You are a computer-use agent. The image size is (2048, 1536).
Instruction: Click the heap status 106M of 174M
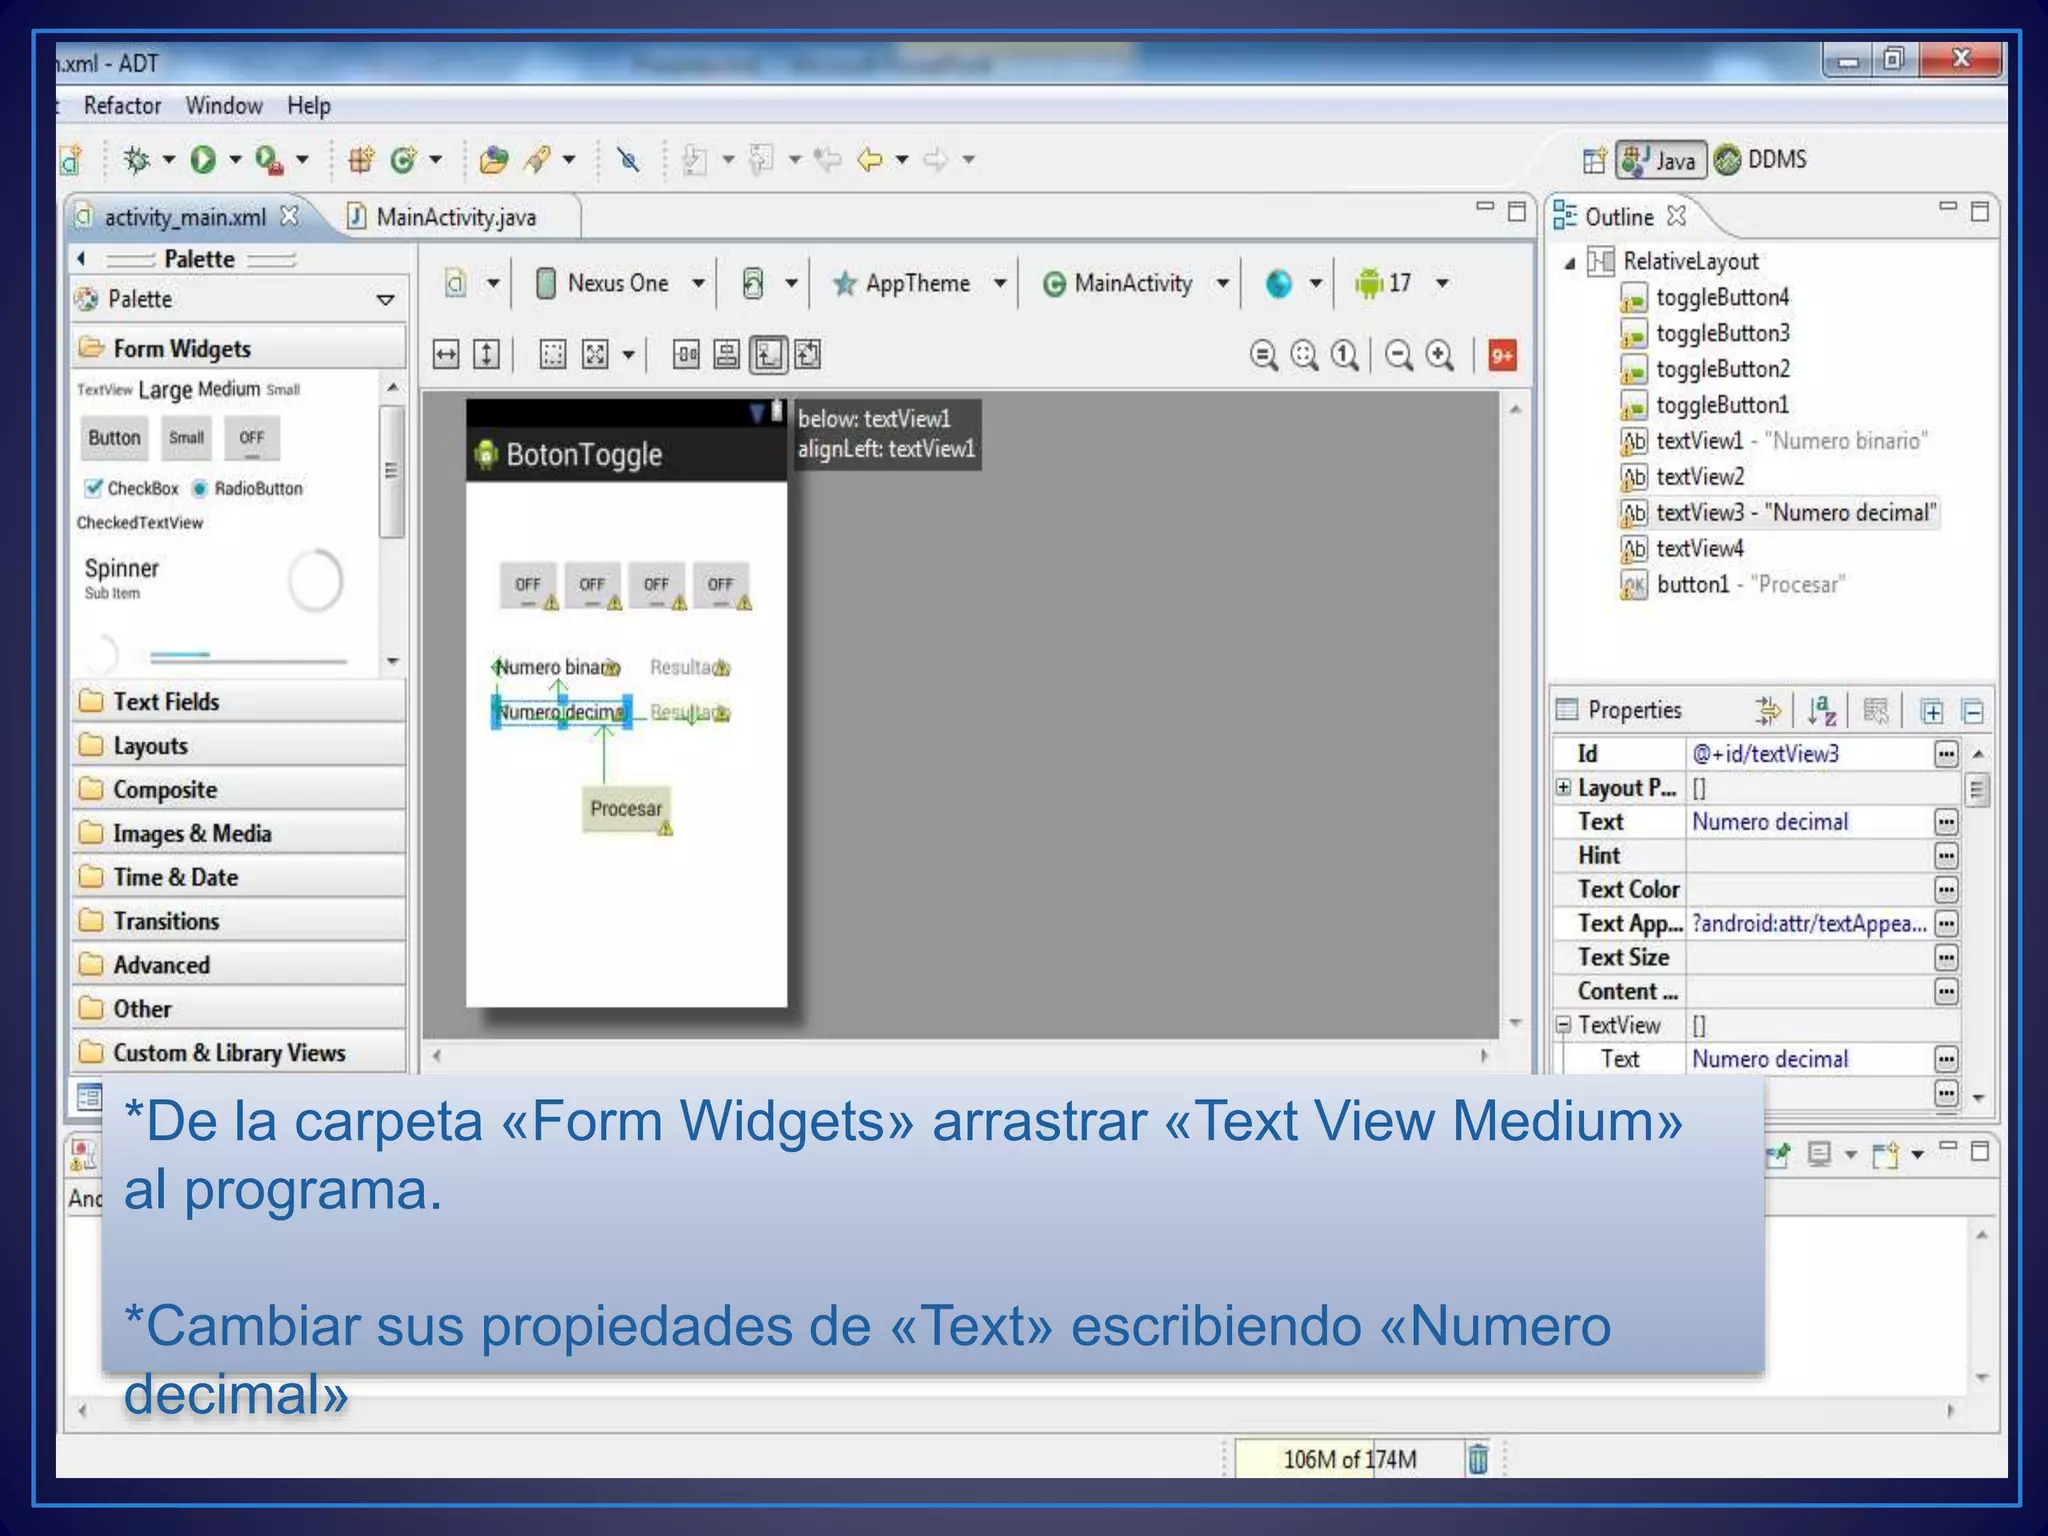(1350, 1459)
